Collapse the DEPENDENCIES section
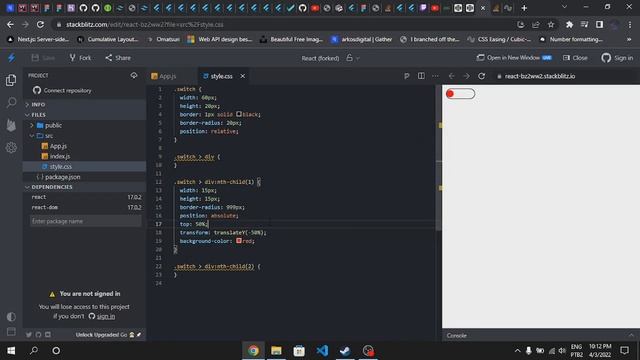This screenshot has height=360, width=640. pos(84,187)
